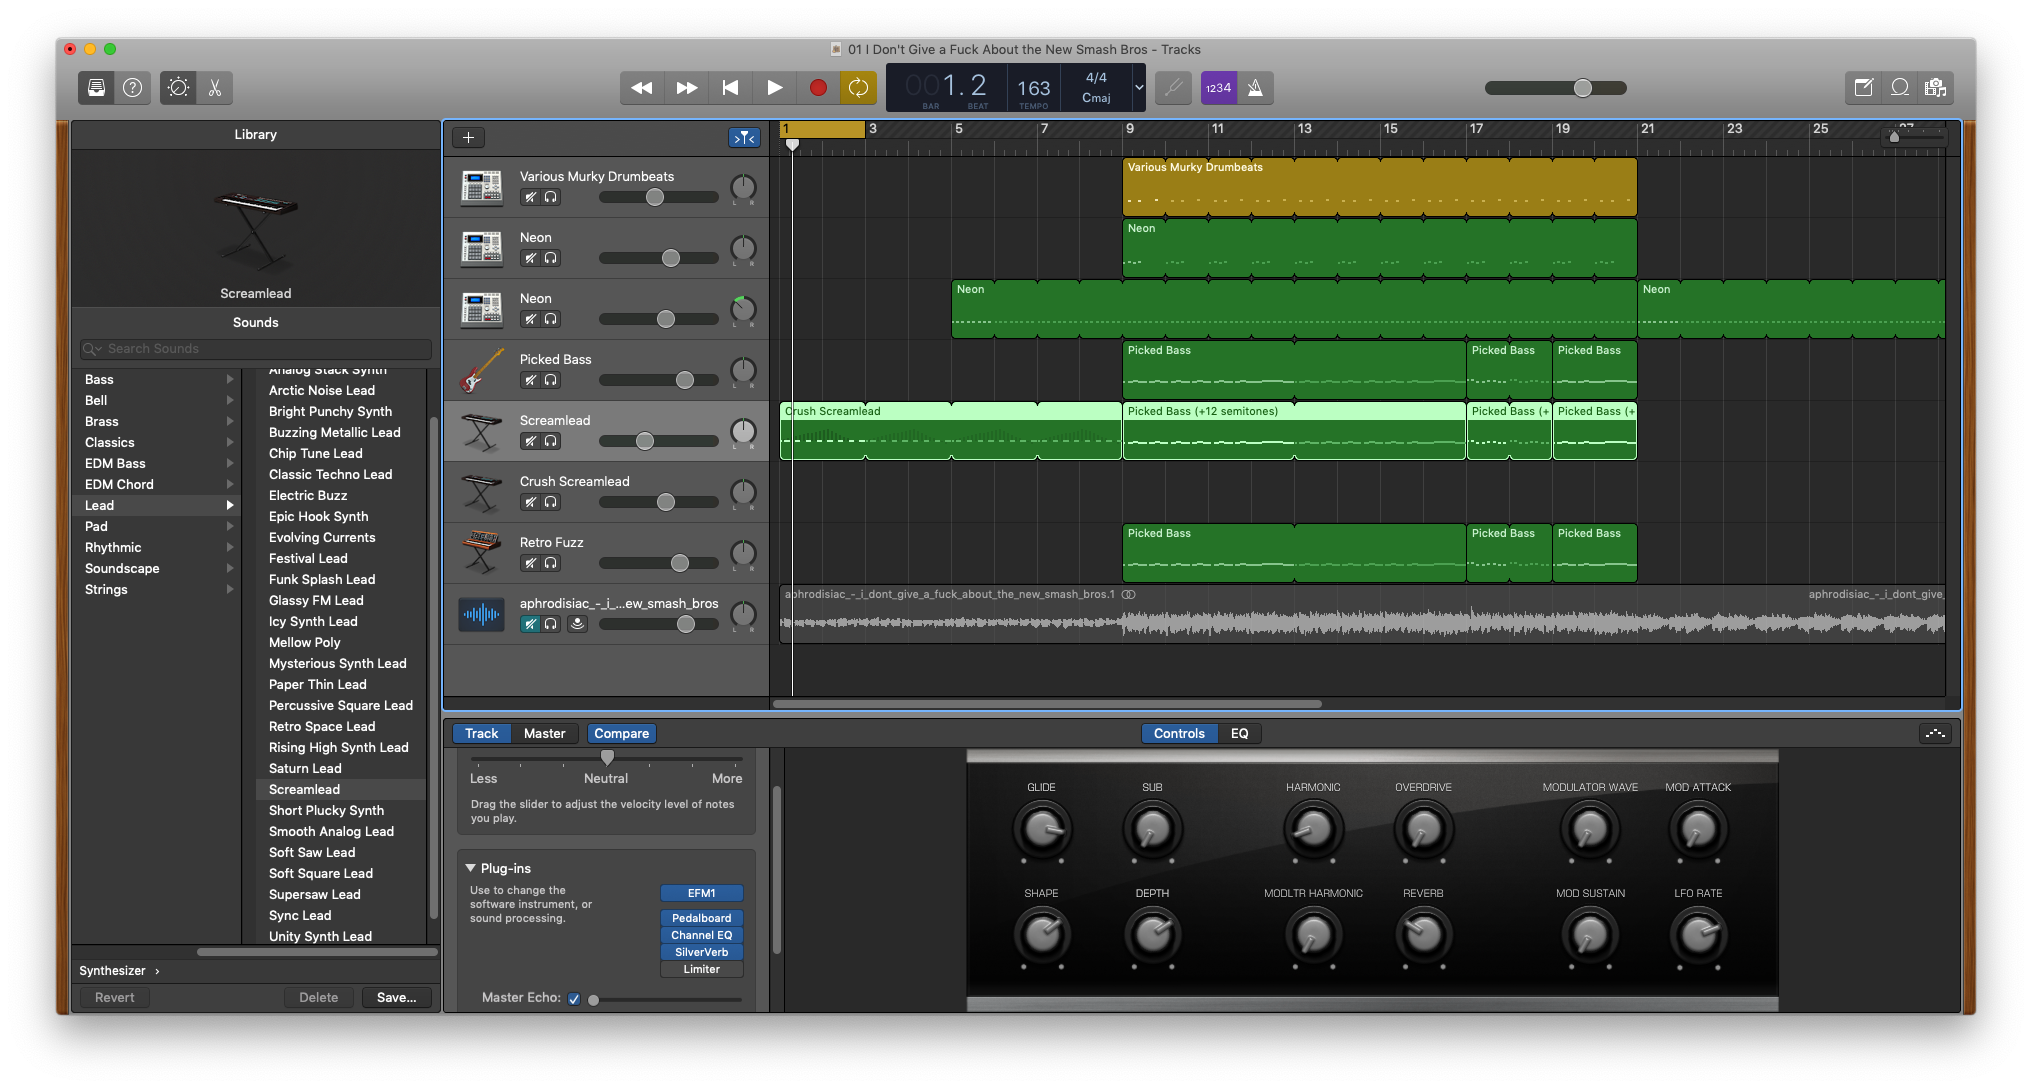Screen dimensions: 2032x1089
Task: Click the Save... button in the Library
Action: [x=396, y=997]
